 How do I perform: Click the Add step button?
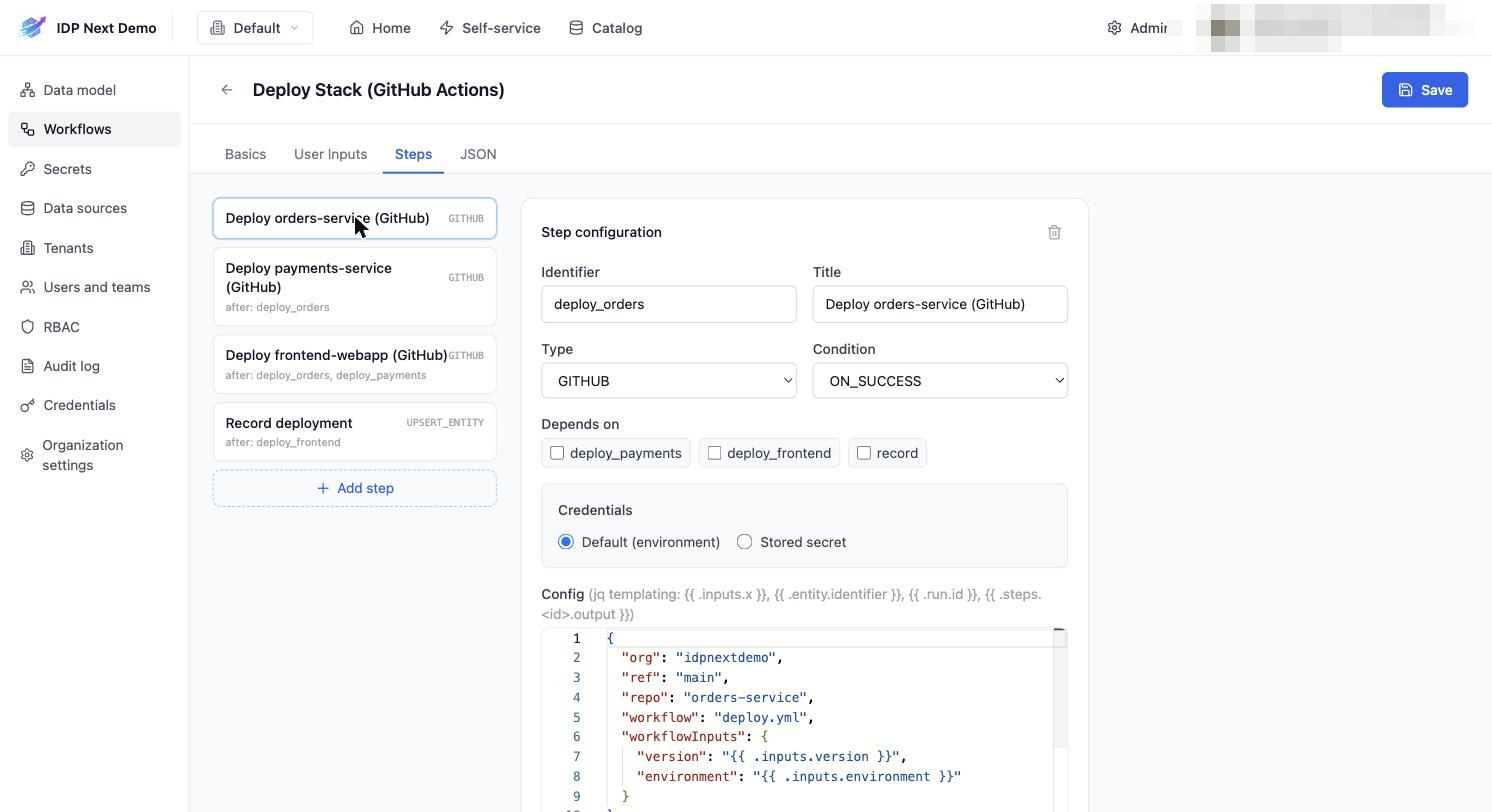pos(355,488)
